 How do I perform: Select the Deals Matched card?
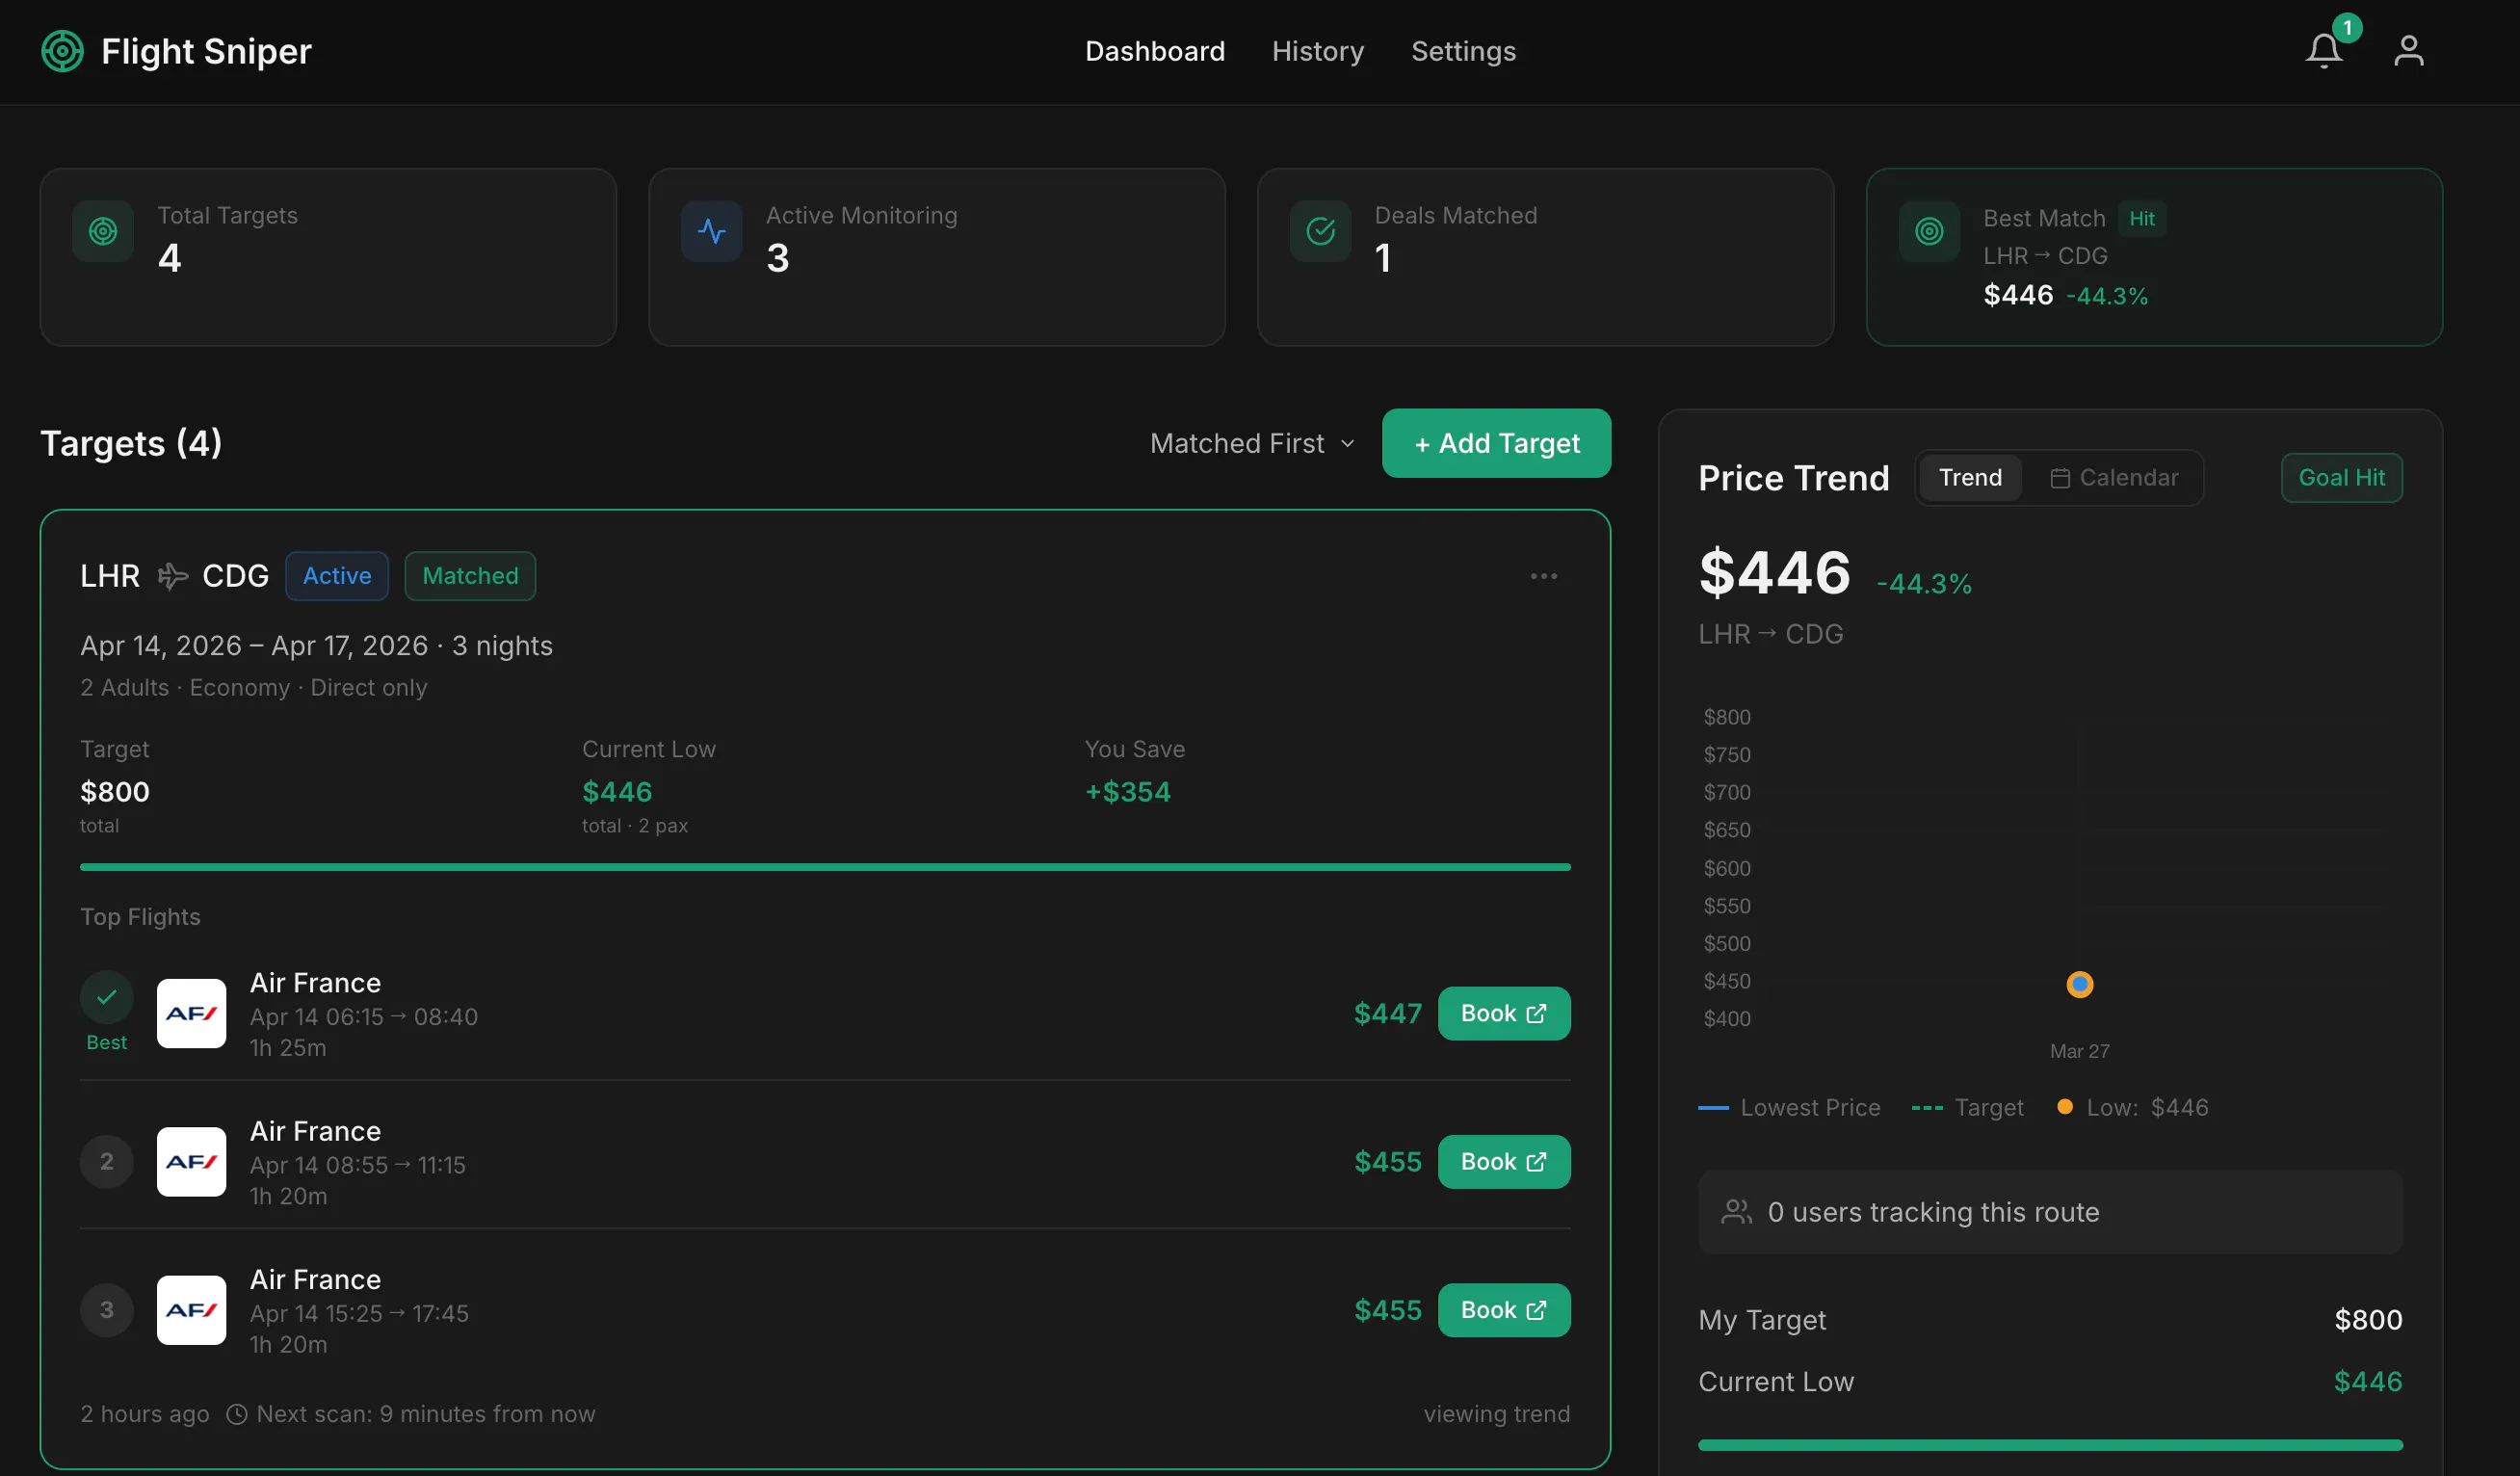[x=1545, y=257]
